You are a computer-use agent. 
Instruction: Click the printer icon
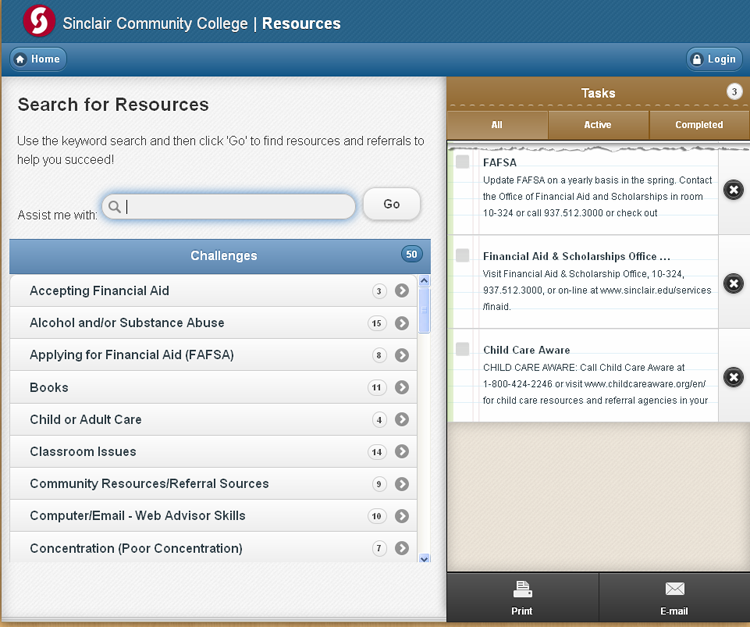coord(522,589)
